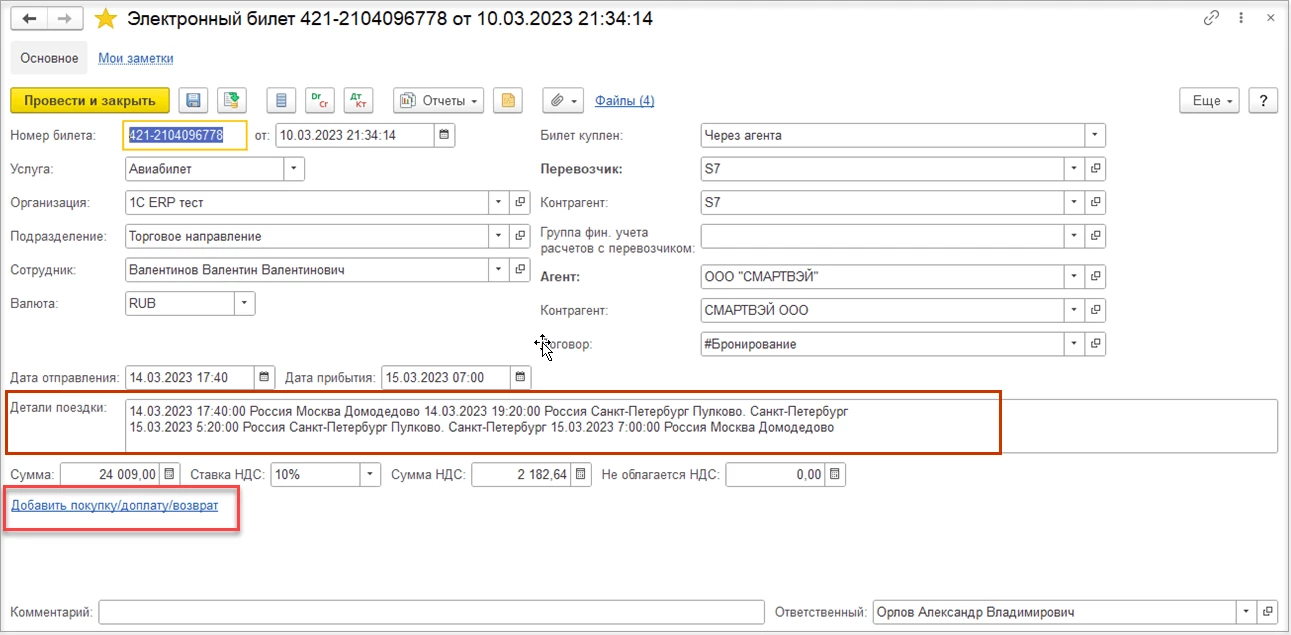Expand the Перевозчик dropdown list

click(x=1075, y=169)
